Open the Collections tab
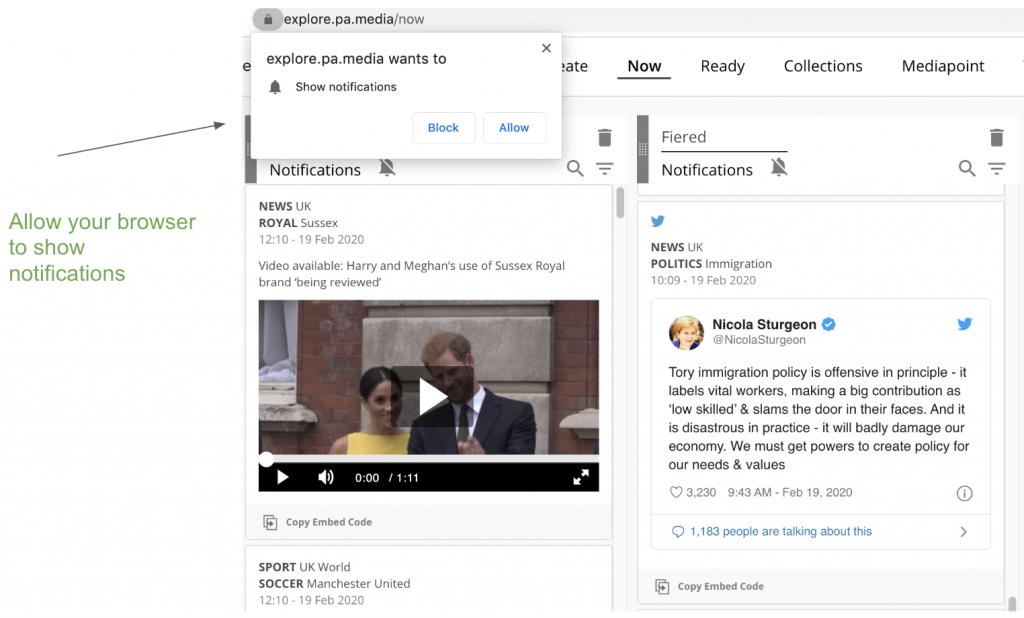 pyautogui.click(x=822, y=66)
